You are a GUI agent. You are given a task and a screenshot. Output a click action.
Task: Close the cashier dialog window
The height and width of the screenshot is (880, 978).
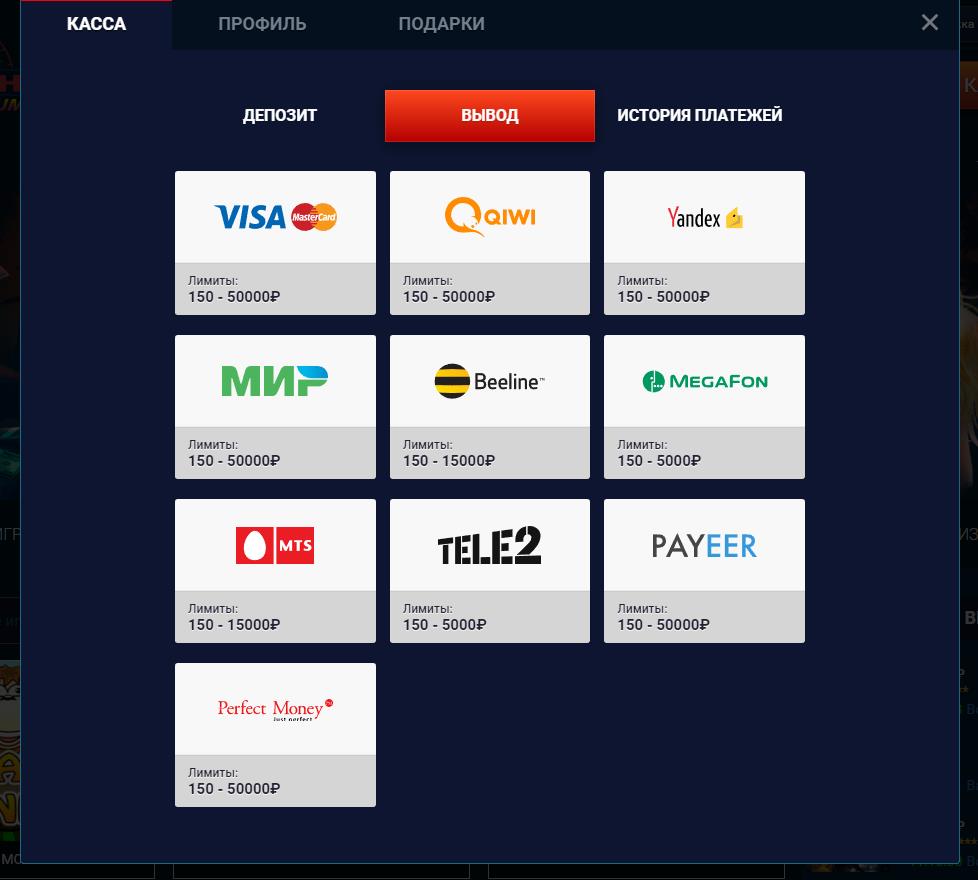point(929,22)
